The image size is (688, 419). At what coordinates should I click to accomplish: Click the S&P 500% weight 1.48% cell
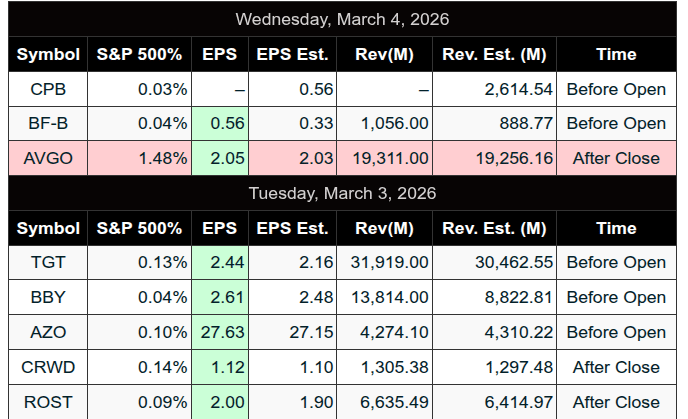[x=164, y=158]
